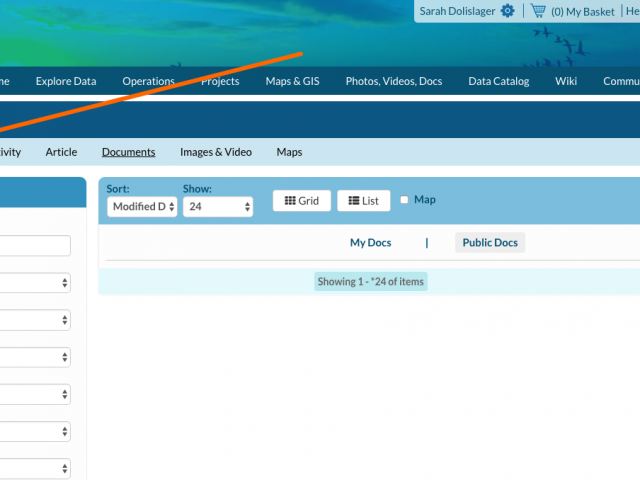640x480 pixels.
Task: Switch to the Maps tab
Action: (289, 152)
